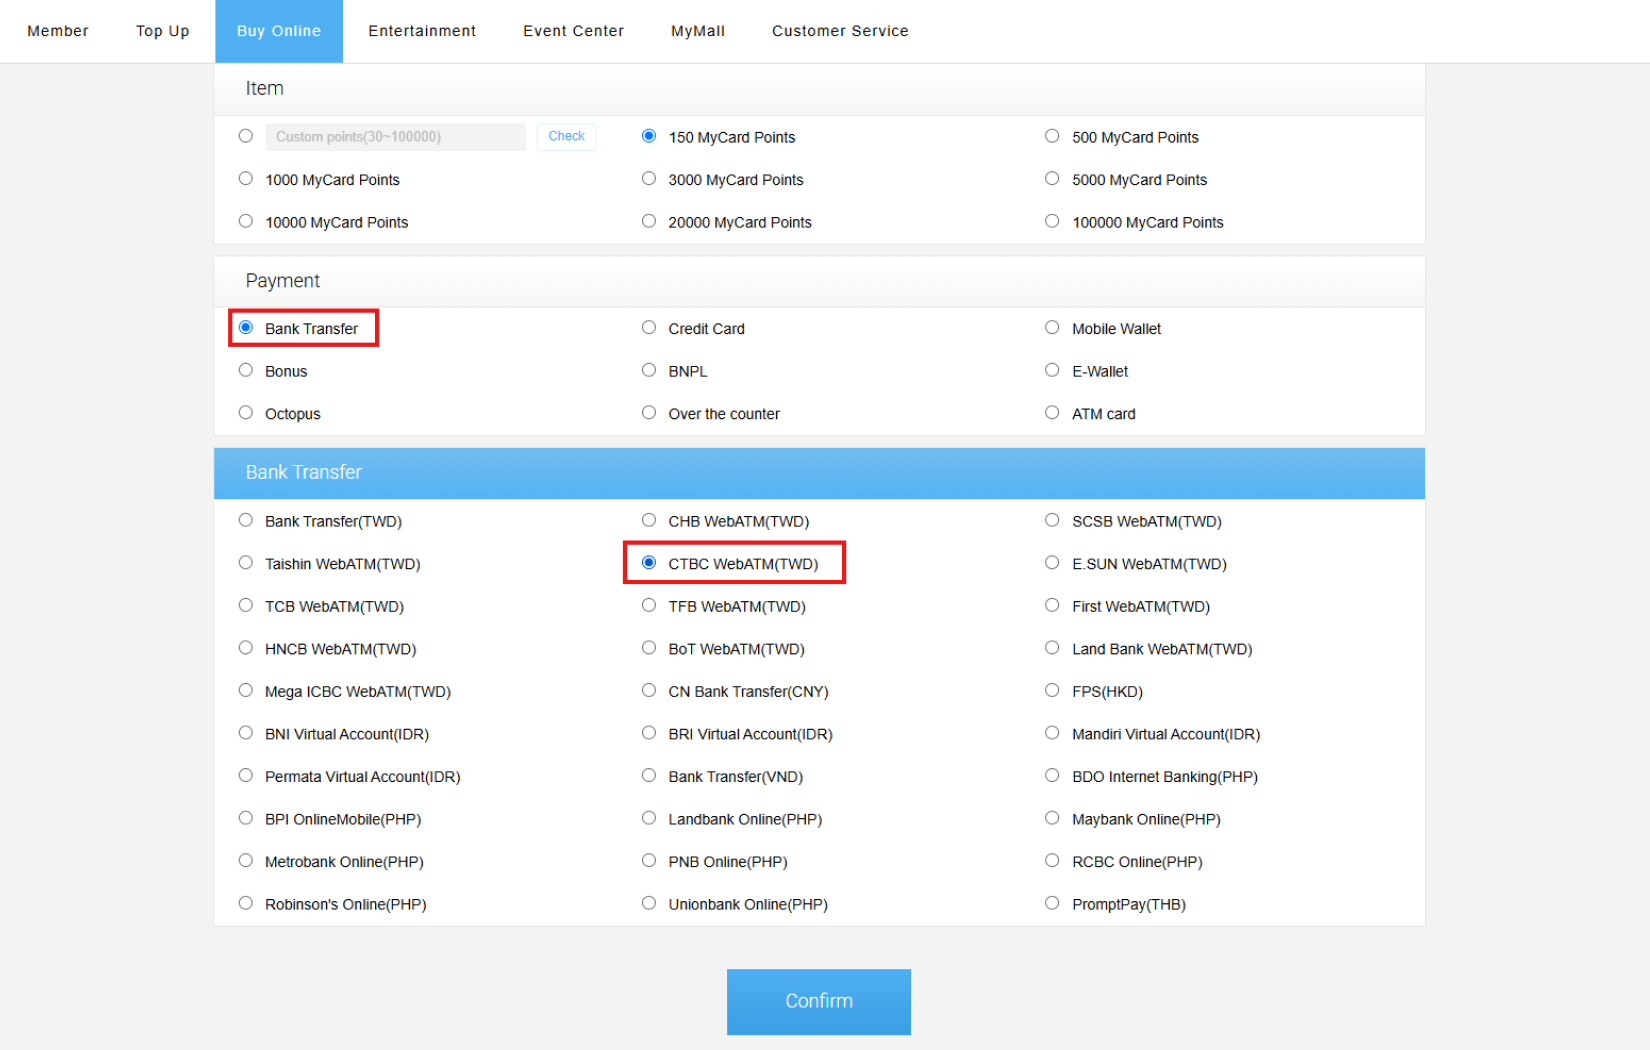Select 1000 MyCard Points option
Screen dimensions: 1650x1050
[246, 179]
